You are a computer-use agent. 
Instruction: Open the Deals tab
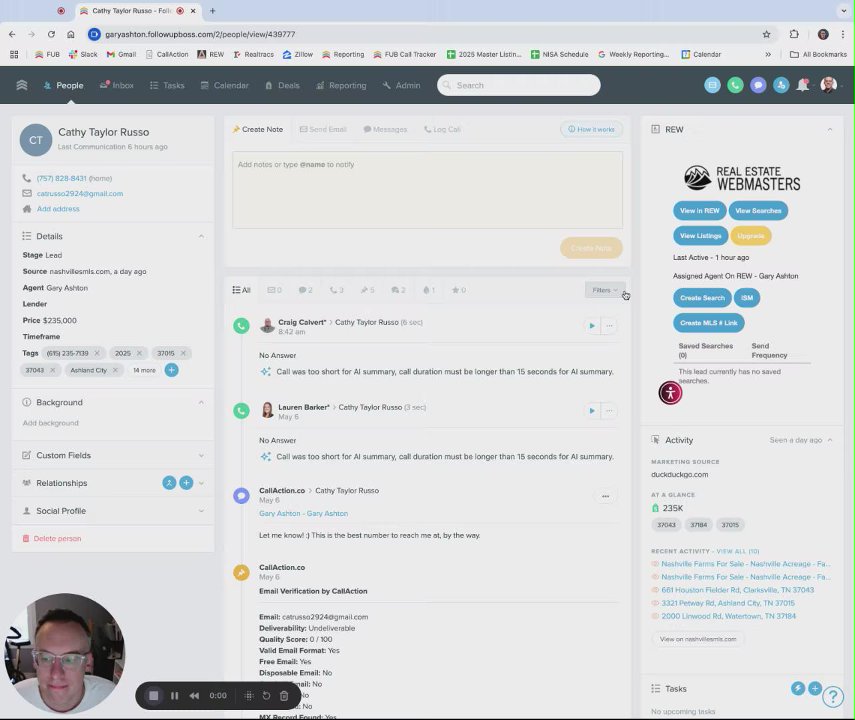coord(282,86)
